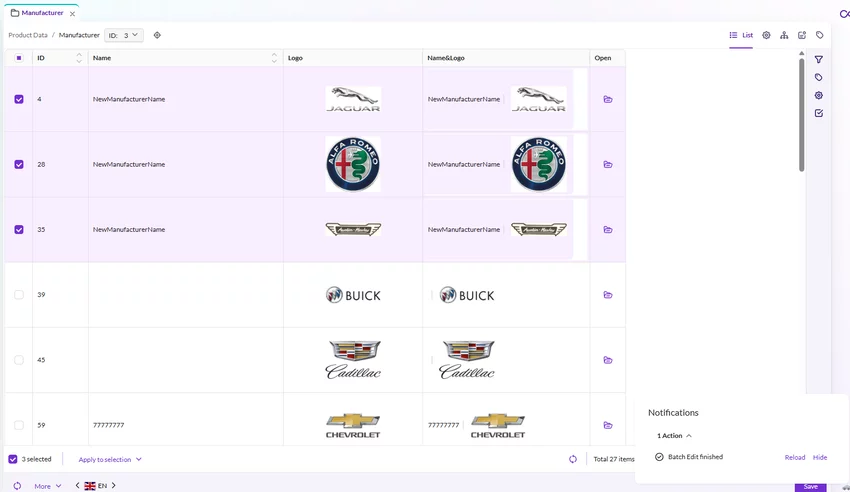Uncheck the row with ID 4
Image resolution: width=850 pixels, height=492 pixels.
pyautogui.click(x=19, y=99)
